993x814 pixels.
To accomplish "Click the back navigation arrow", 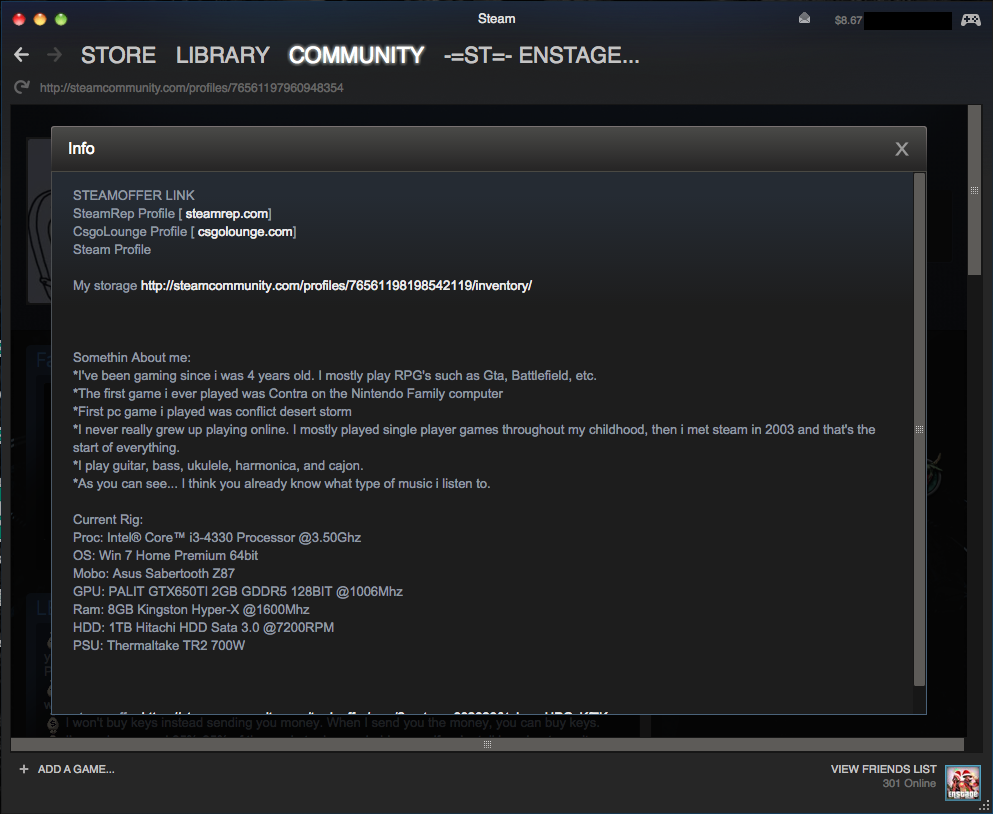I will click(21, 55).
